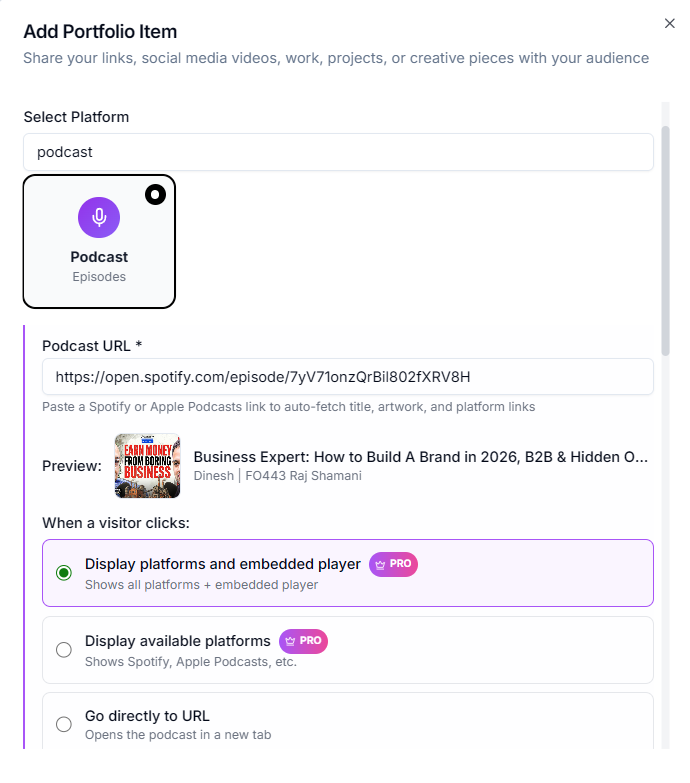This screenshot has width=690, height=783.
Task: Click the "Paste a Spotify or Apple Podcasts link" hint
Action: (288, 407)
